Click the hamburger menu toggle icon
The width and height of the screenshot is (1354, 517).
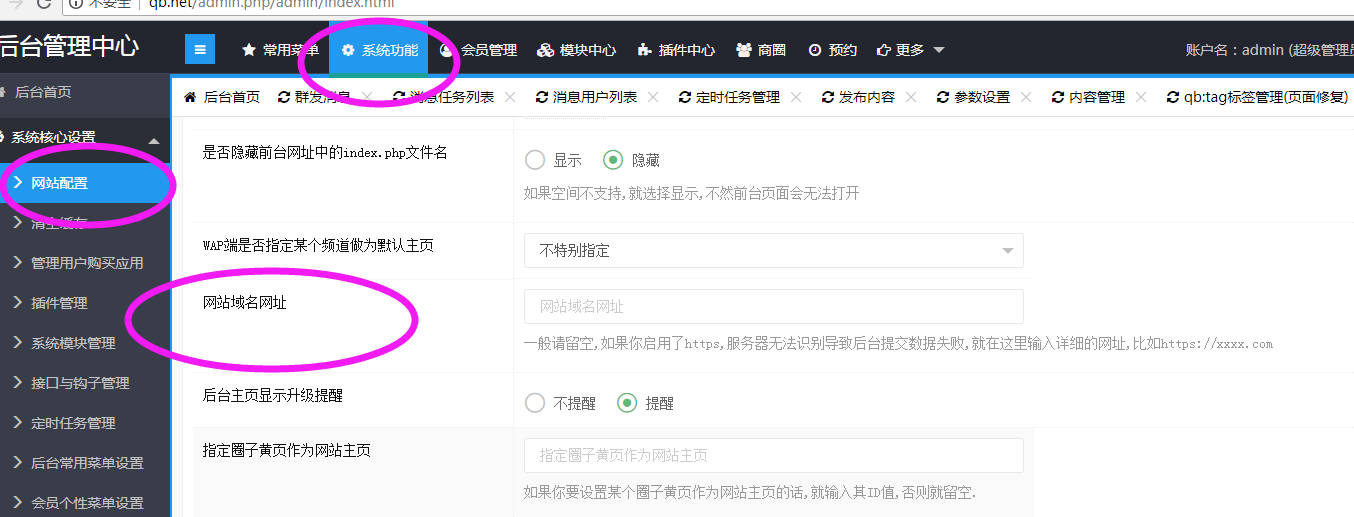tap(200, 49)
